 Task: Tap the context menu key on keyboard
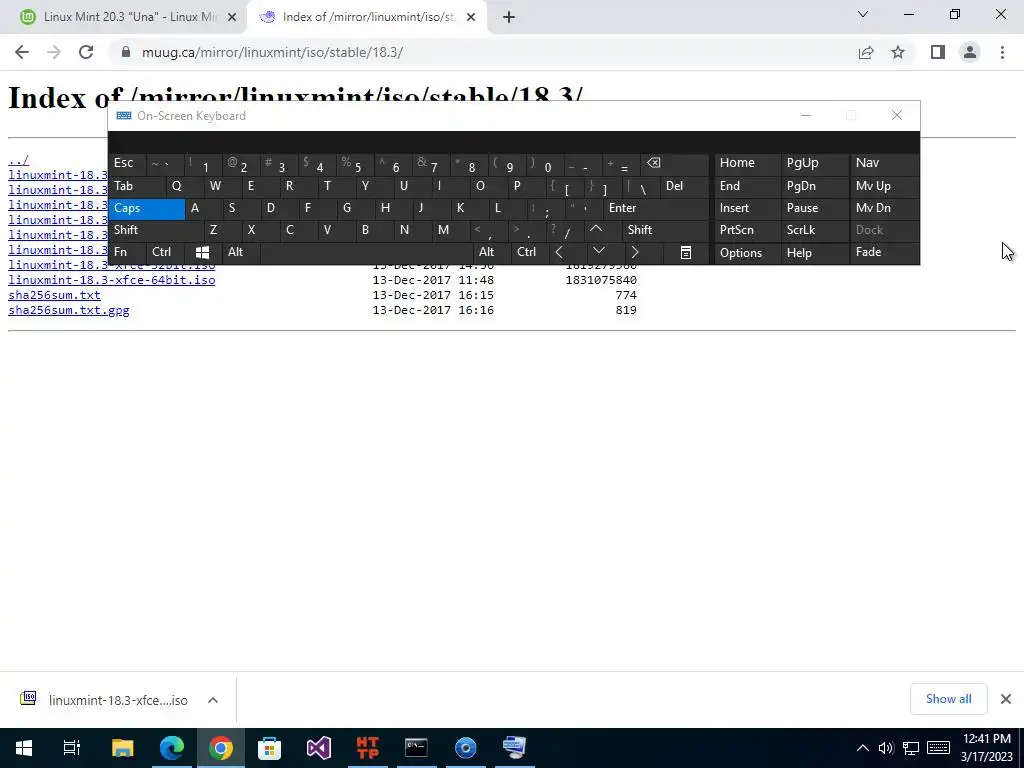coord(686,252)
